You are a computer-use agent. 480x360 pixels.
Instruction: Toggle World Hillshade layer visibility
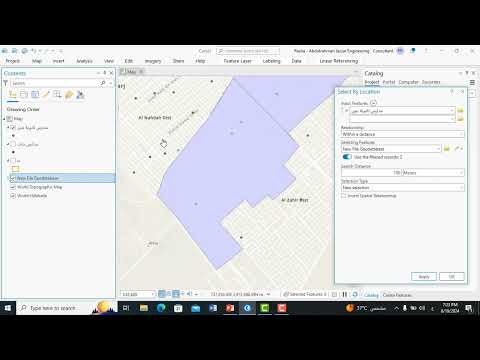(13, 196)
